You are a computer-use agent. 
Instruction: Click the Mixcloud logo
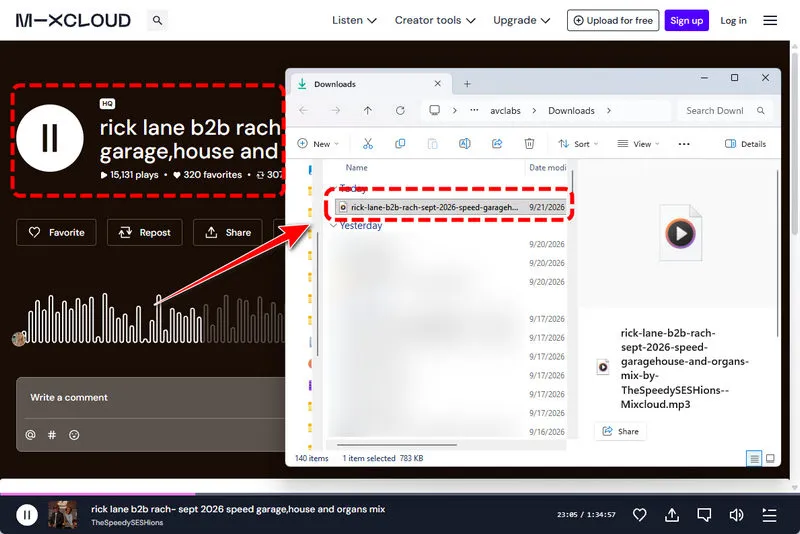[x=73, y=20]
